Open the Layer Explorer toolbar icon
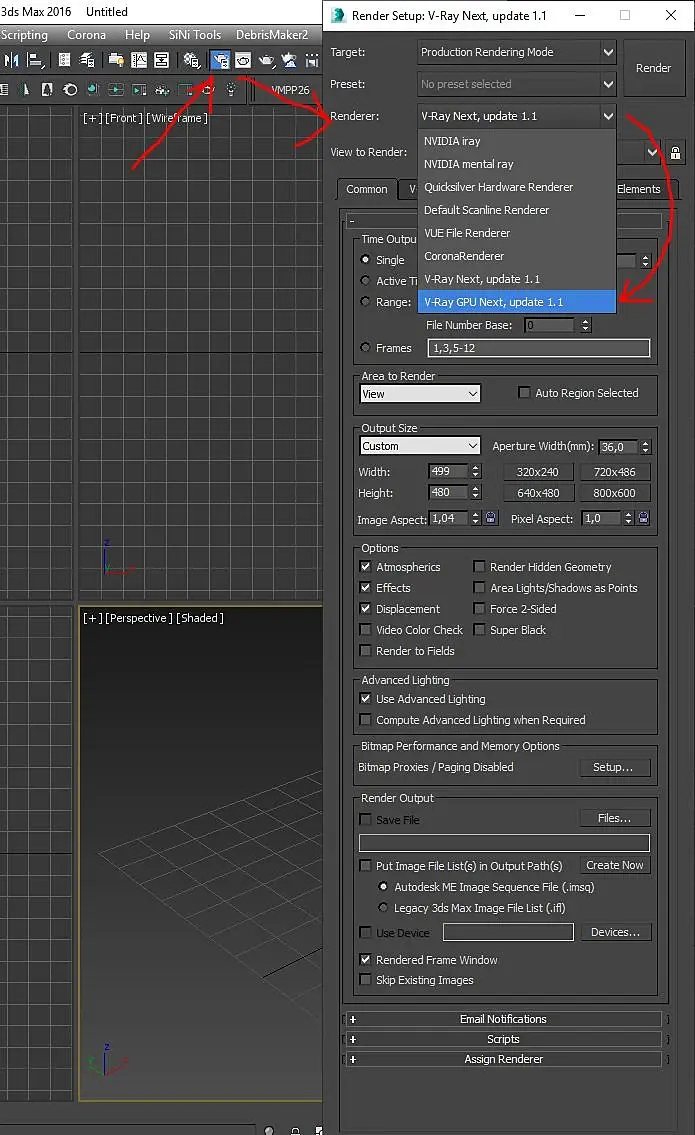695x1135 pixels. pos(87,60)
